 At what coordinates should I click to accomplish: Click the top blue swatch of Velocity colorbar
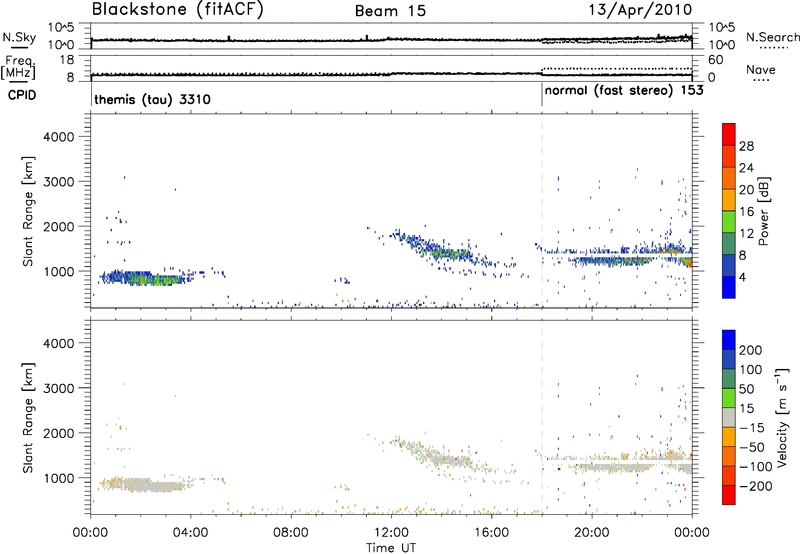click(729, 339)
